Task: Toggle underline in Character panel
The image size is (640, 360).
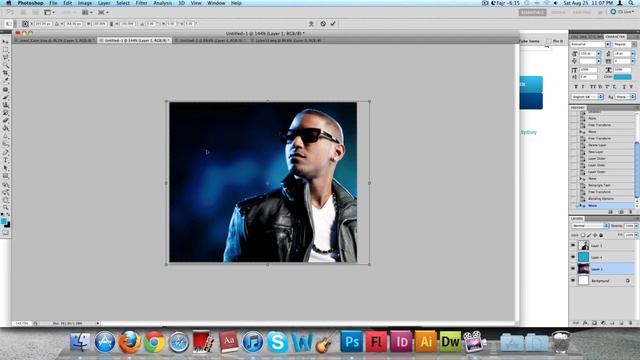Action: click(624, 87)
